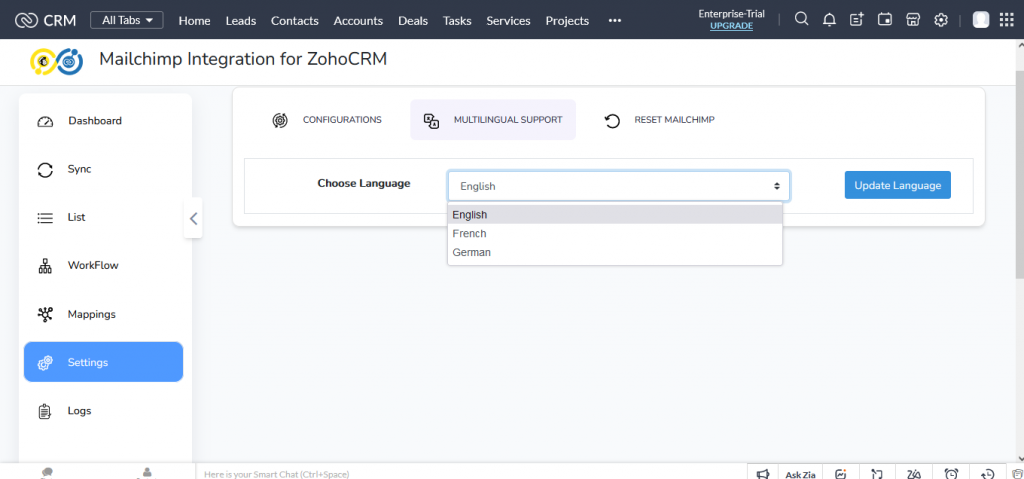This screenshot has width=1024, height=479.
Task: Open the notifications bell icon
Action: click(829, 20)
